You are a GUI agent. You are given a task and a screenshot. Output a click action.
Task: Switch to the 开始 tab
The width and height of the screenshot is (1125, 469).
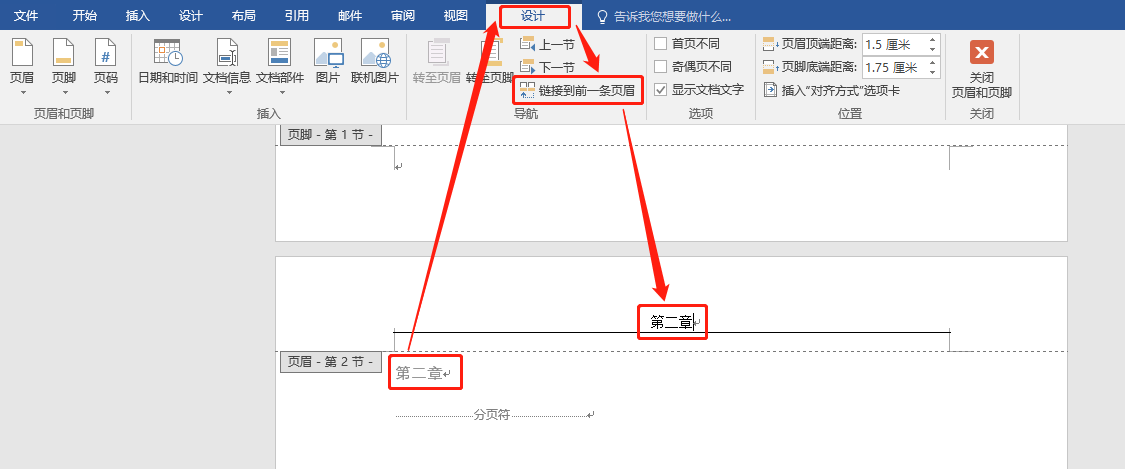tap(85, 16)
